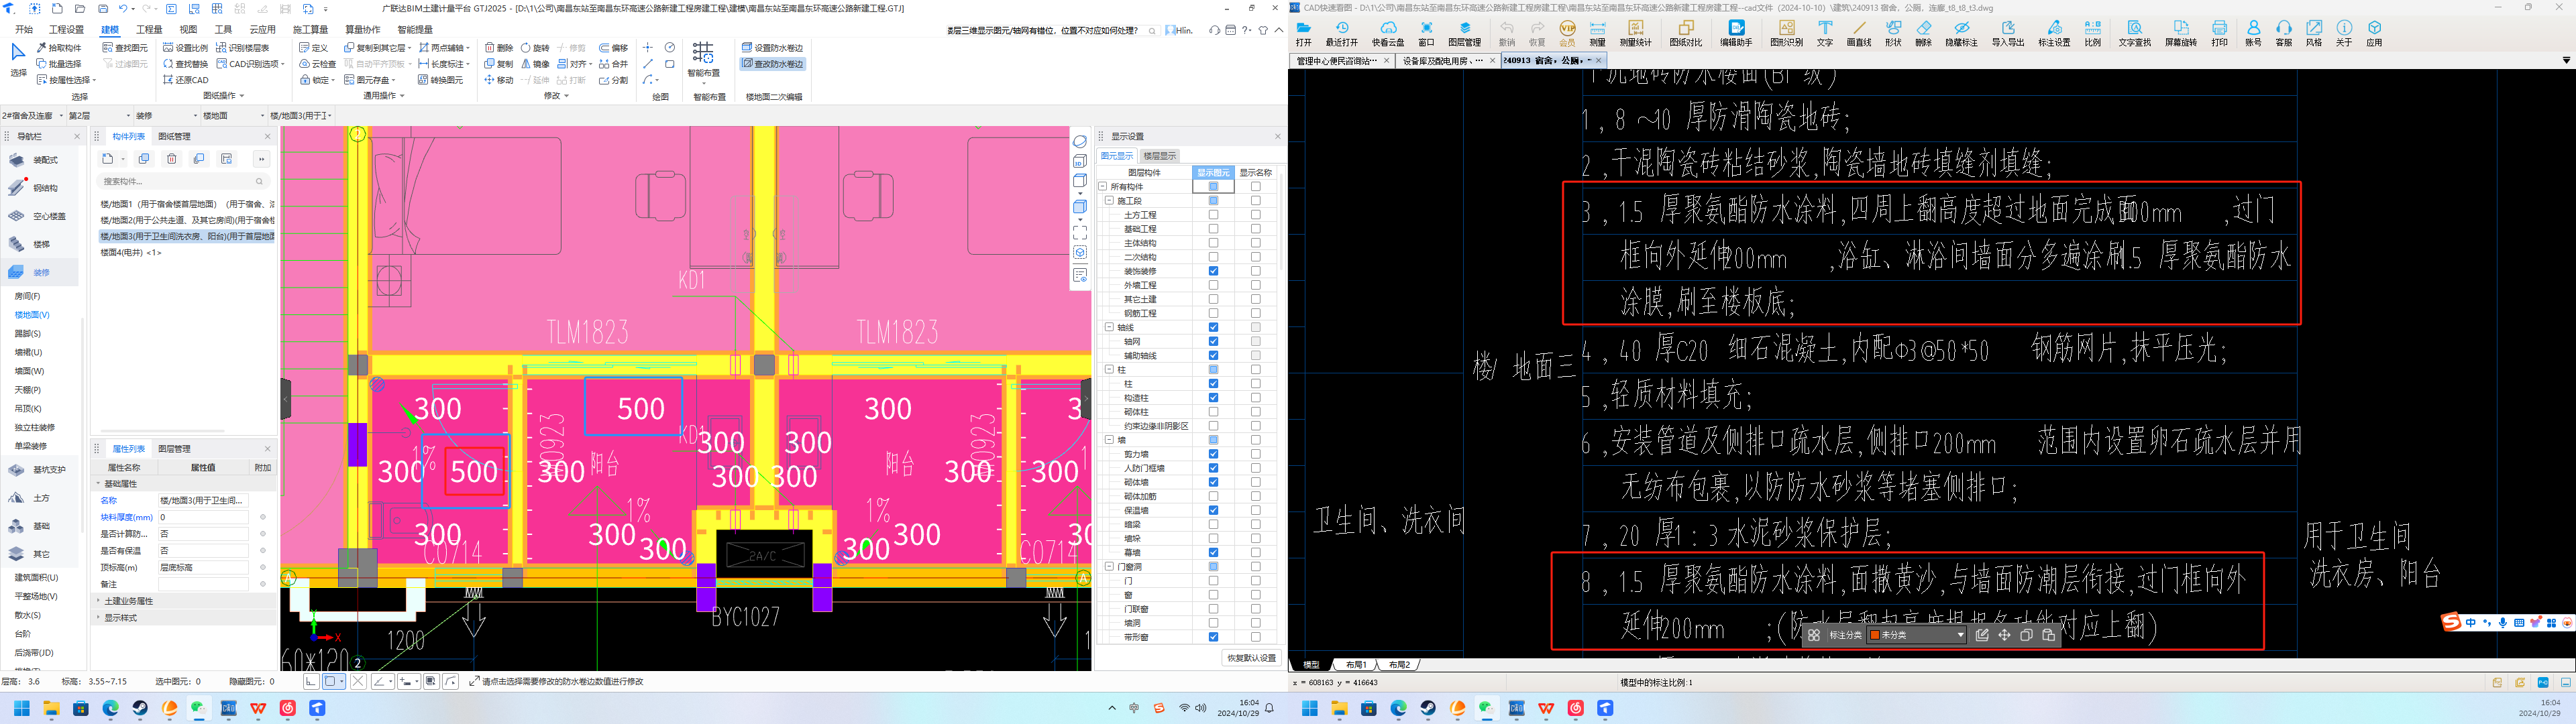Click the Windows Start button on left taskbar
This screenshot has width=2576, height=724.
21,708
